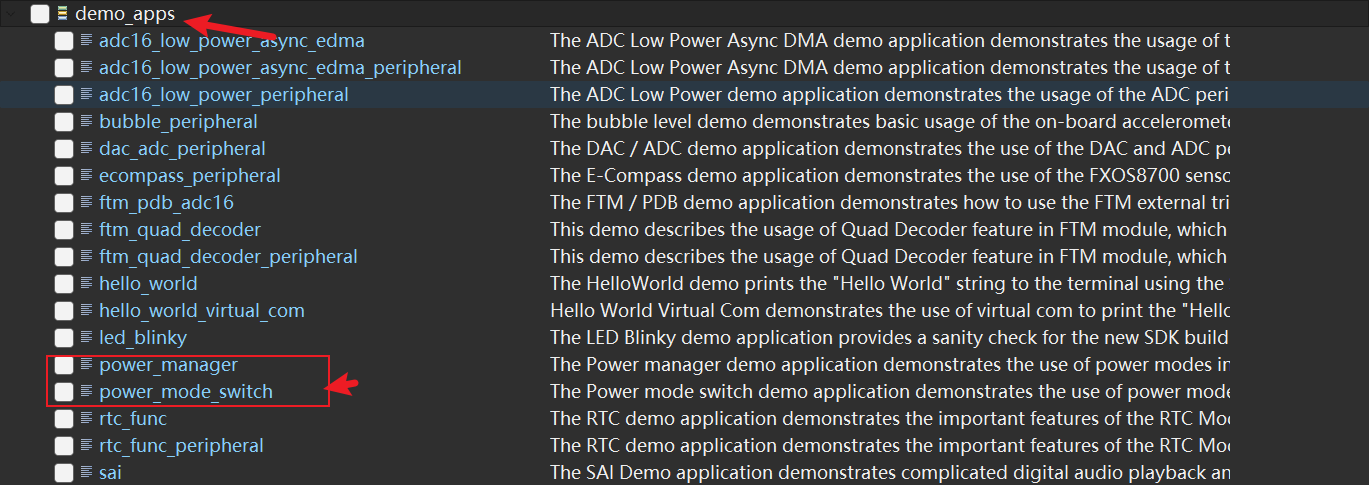The height and width of the screenshot is (485, 1369).
Task: Click the file icon beside ecompass_peripheral
Action: 86,175
